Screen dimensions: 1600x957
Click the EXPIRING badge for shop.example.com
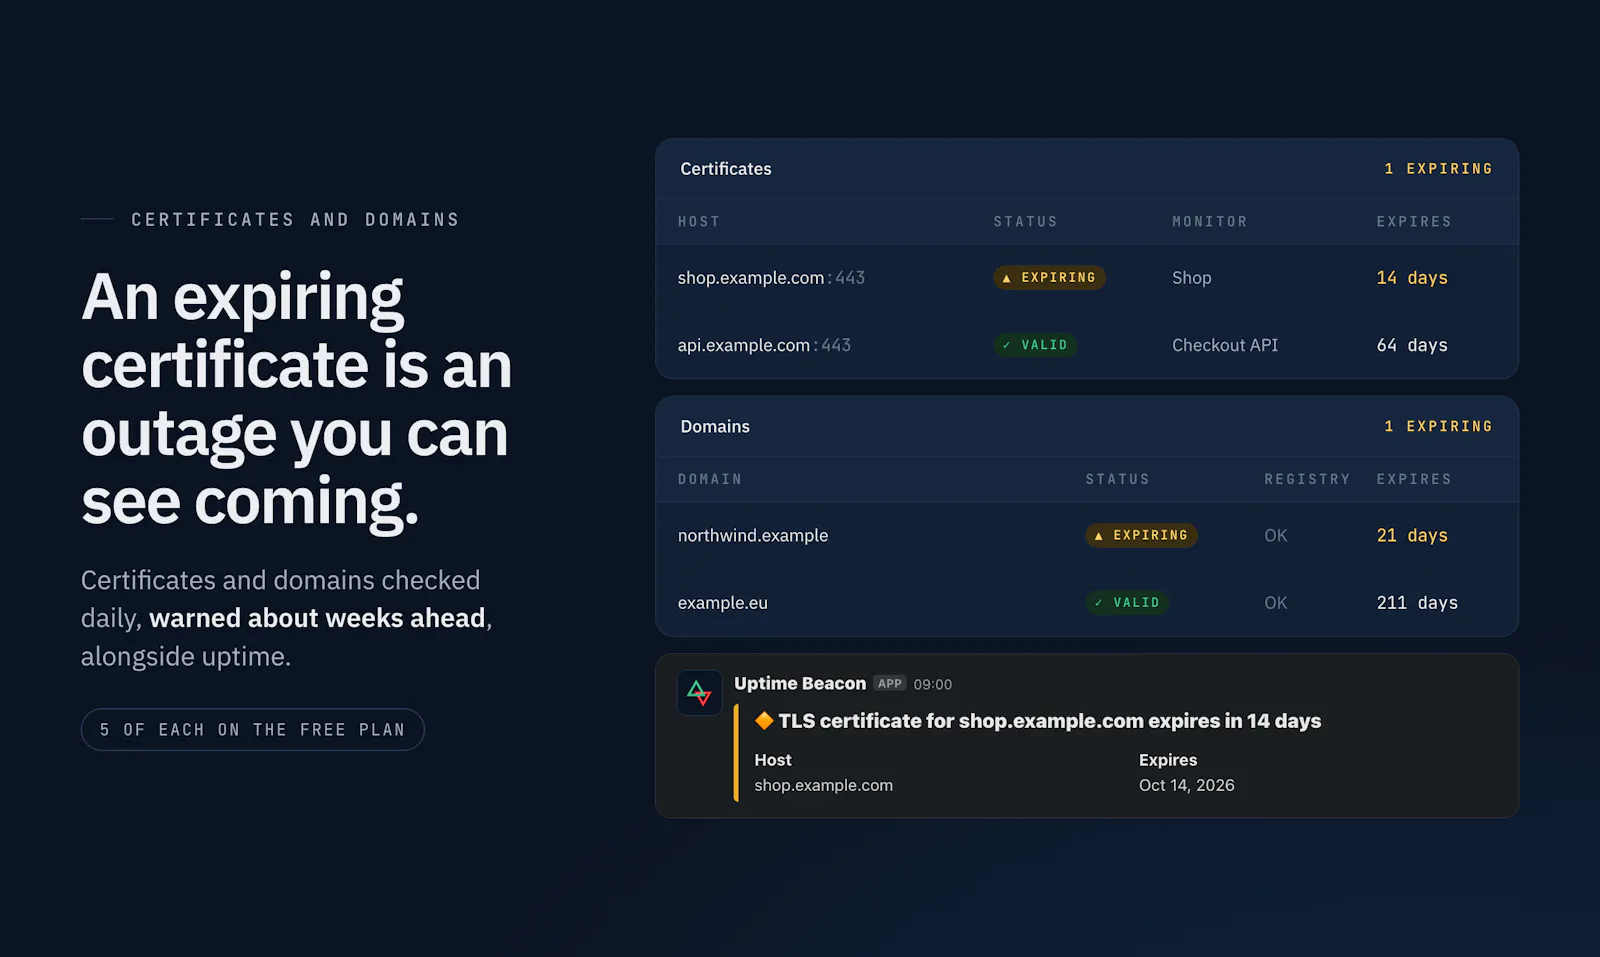tap(1049, 278)
